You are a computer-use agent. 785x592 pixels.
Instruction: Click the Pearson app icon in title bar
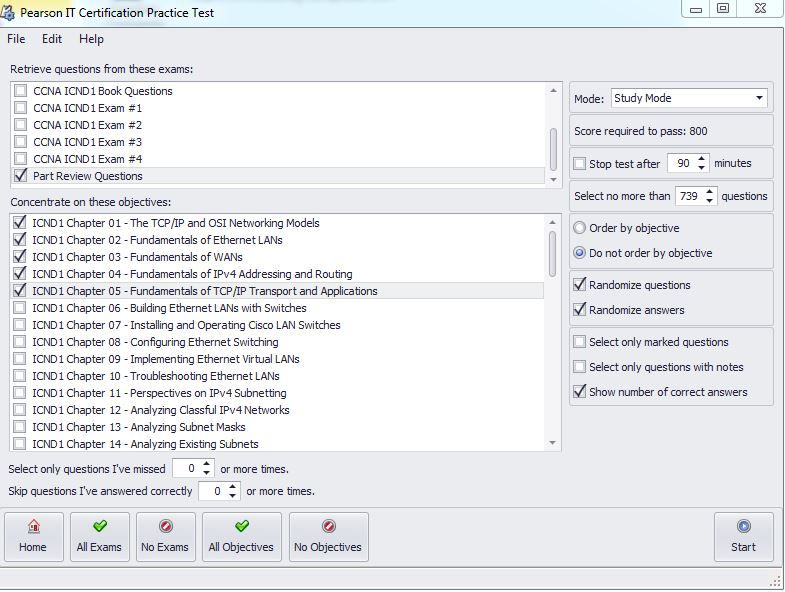[8, 13]
